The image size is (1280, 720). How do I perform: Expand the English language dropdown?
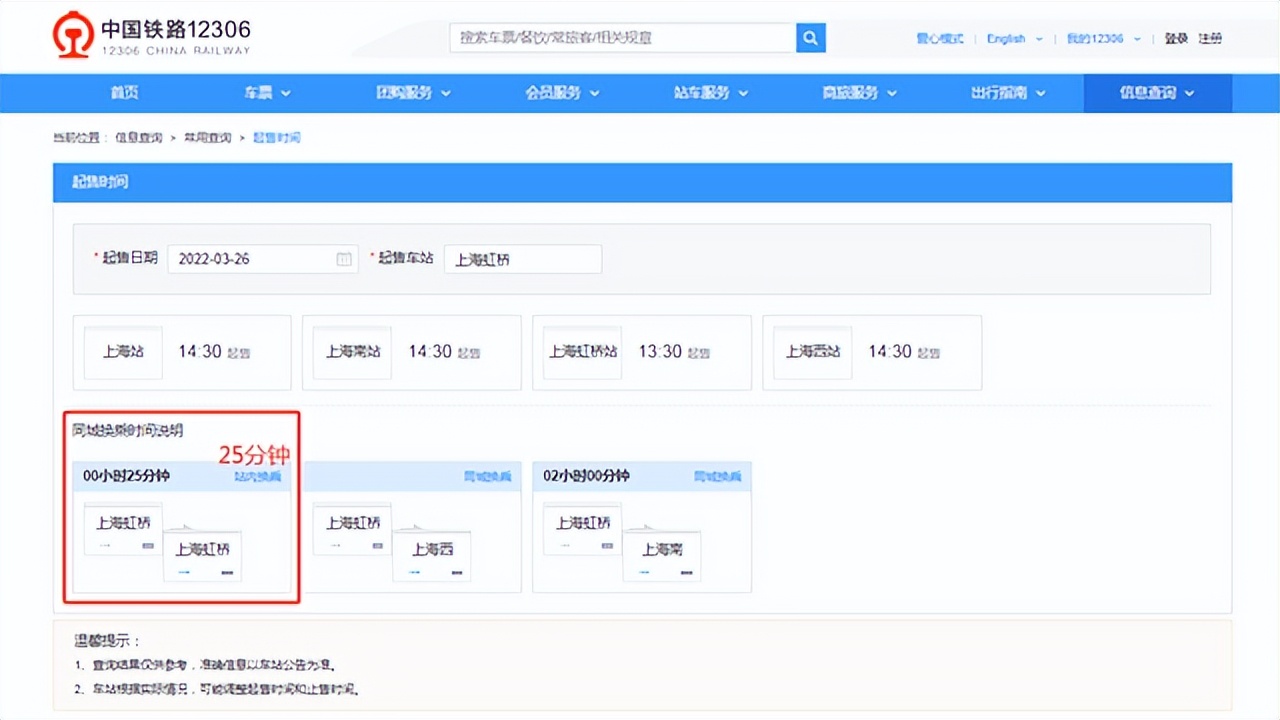[x=1007, y=38]
